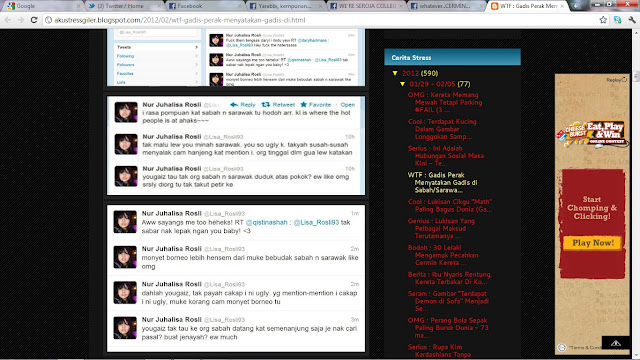The height and width of the screenshot is (360, 640).
Task: Reload the page with the refresh icon
Action: [34, 20]
